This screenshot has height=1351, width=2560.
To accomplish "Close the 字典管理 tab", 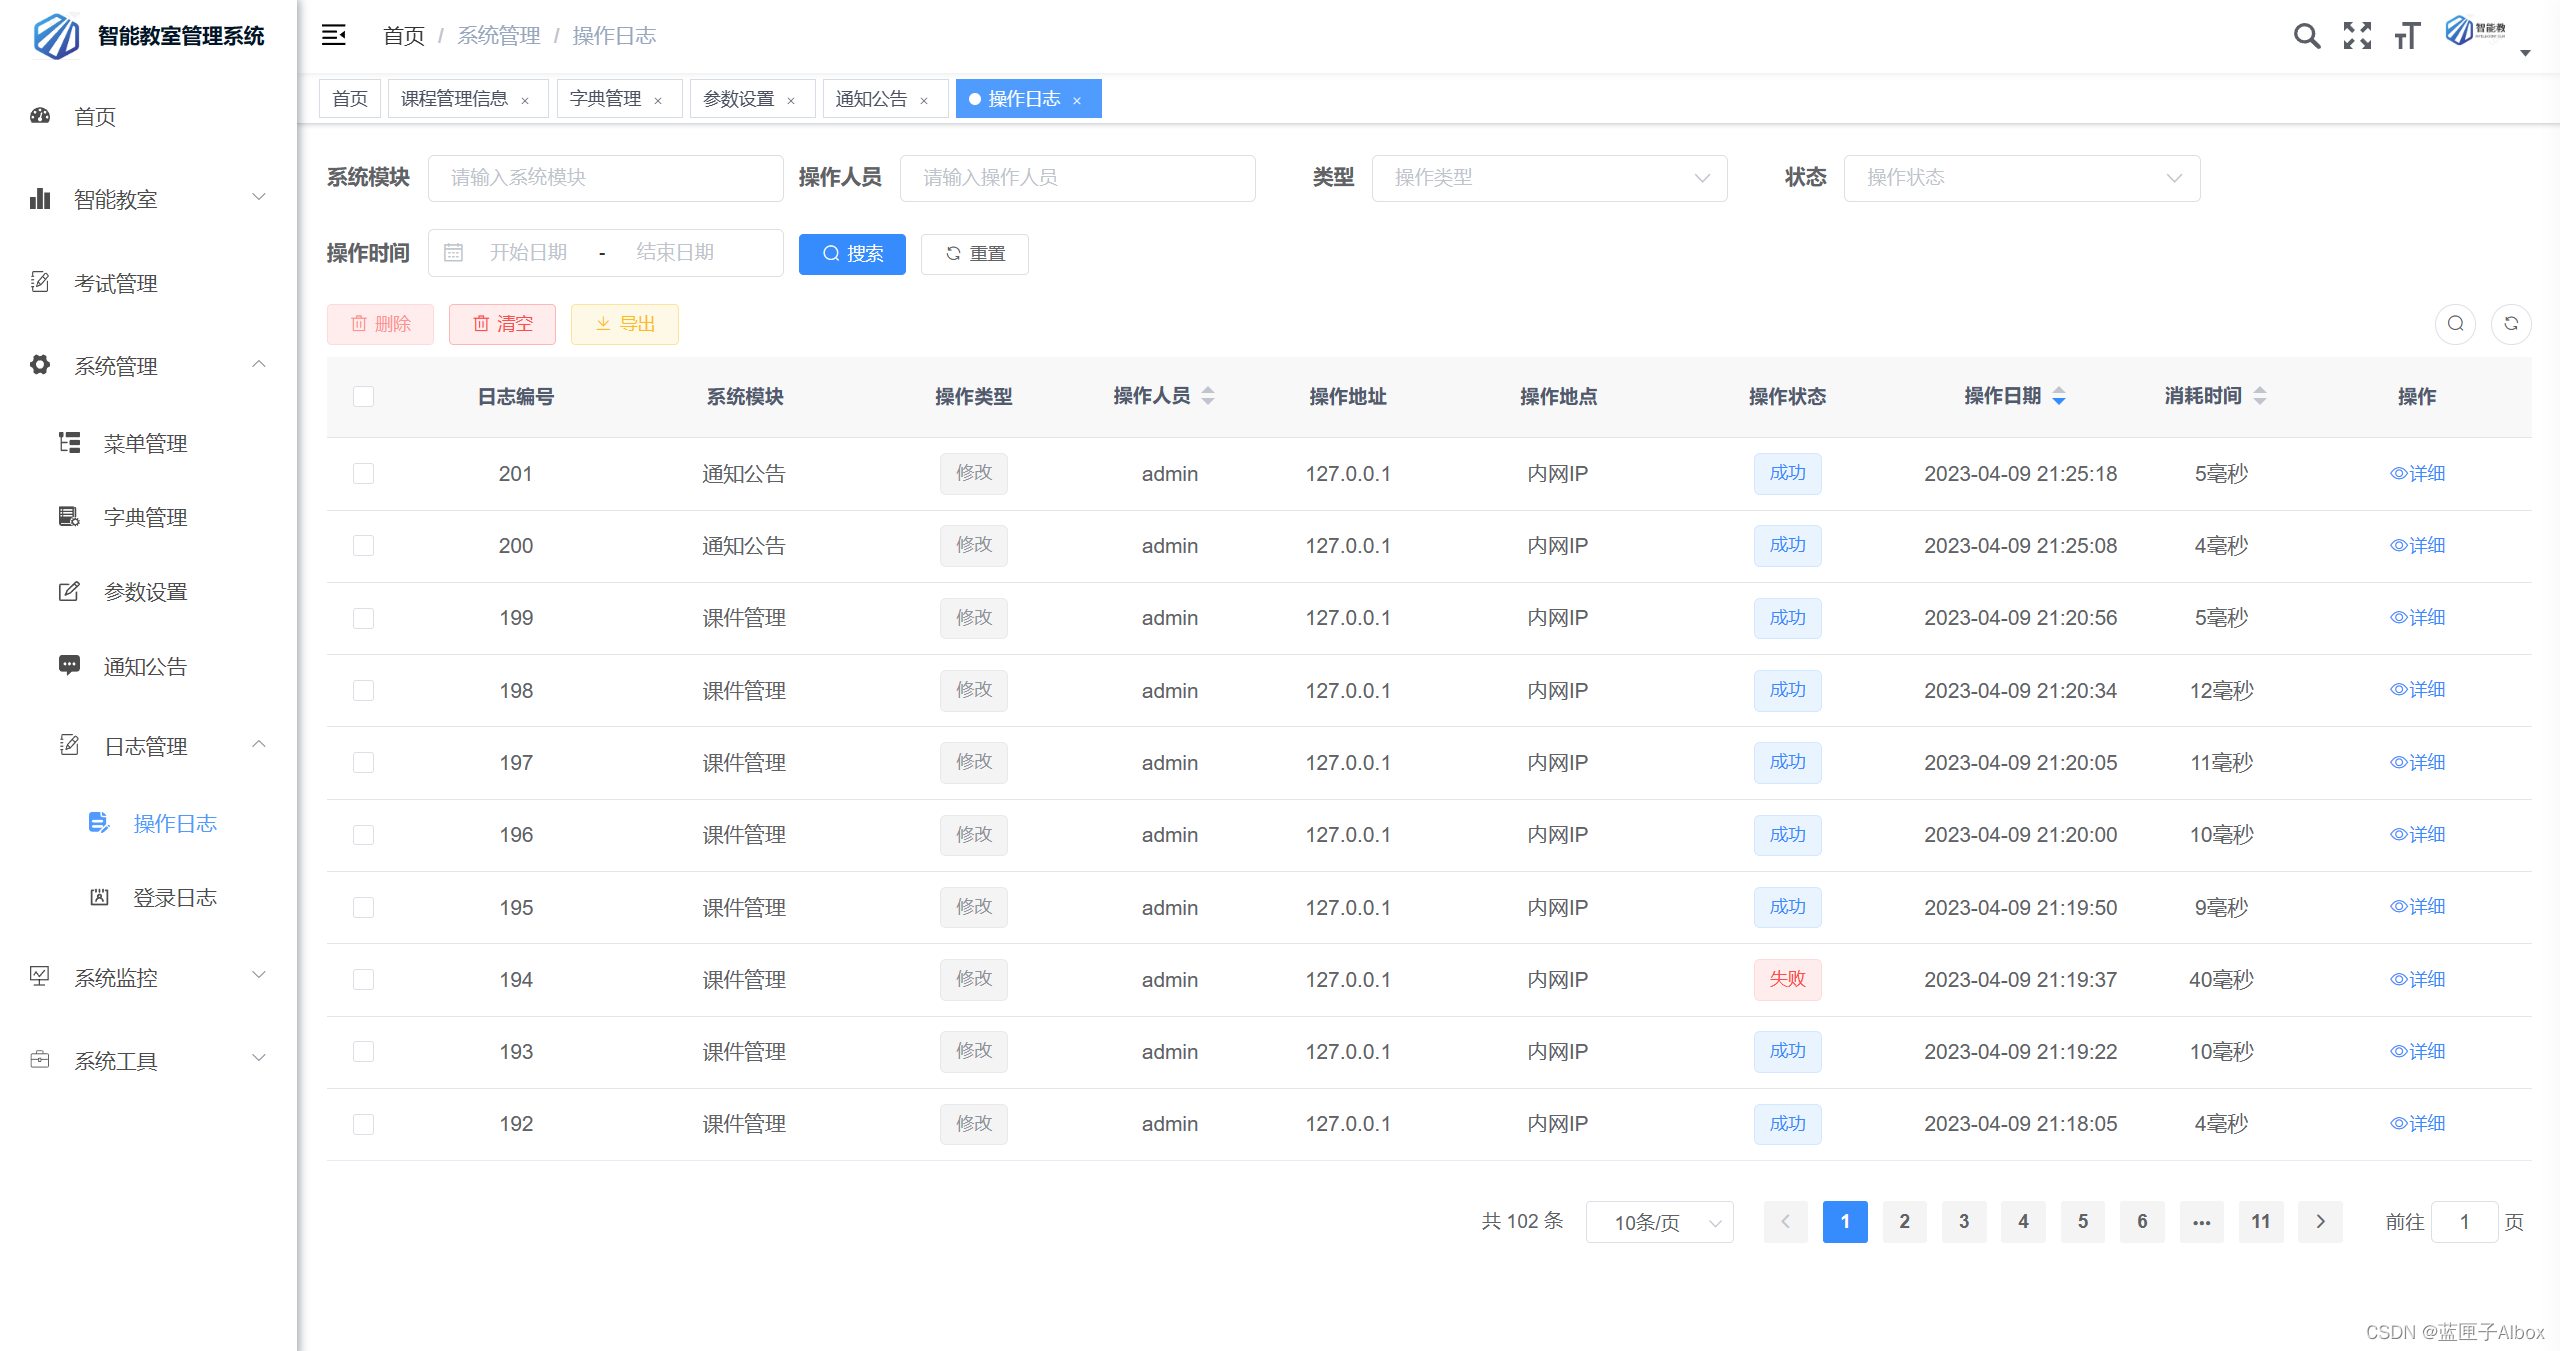I will click(658, 100).
